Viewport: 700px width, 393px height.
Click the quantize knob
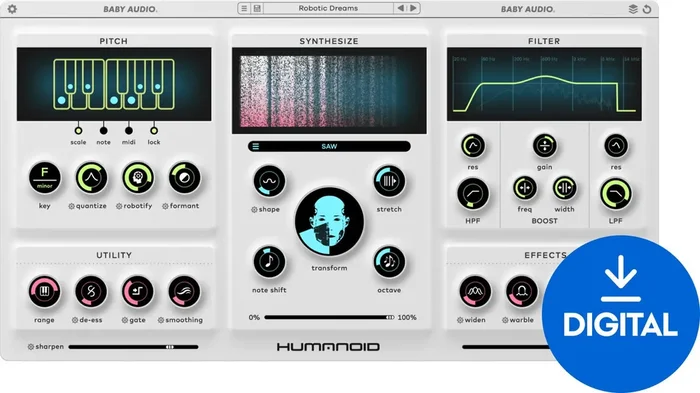(x=91, y=178)
